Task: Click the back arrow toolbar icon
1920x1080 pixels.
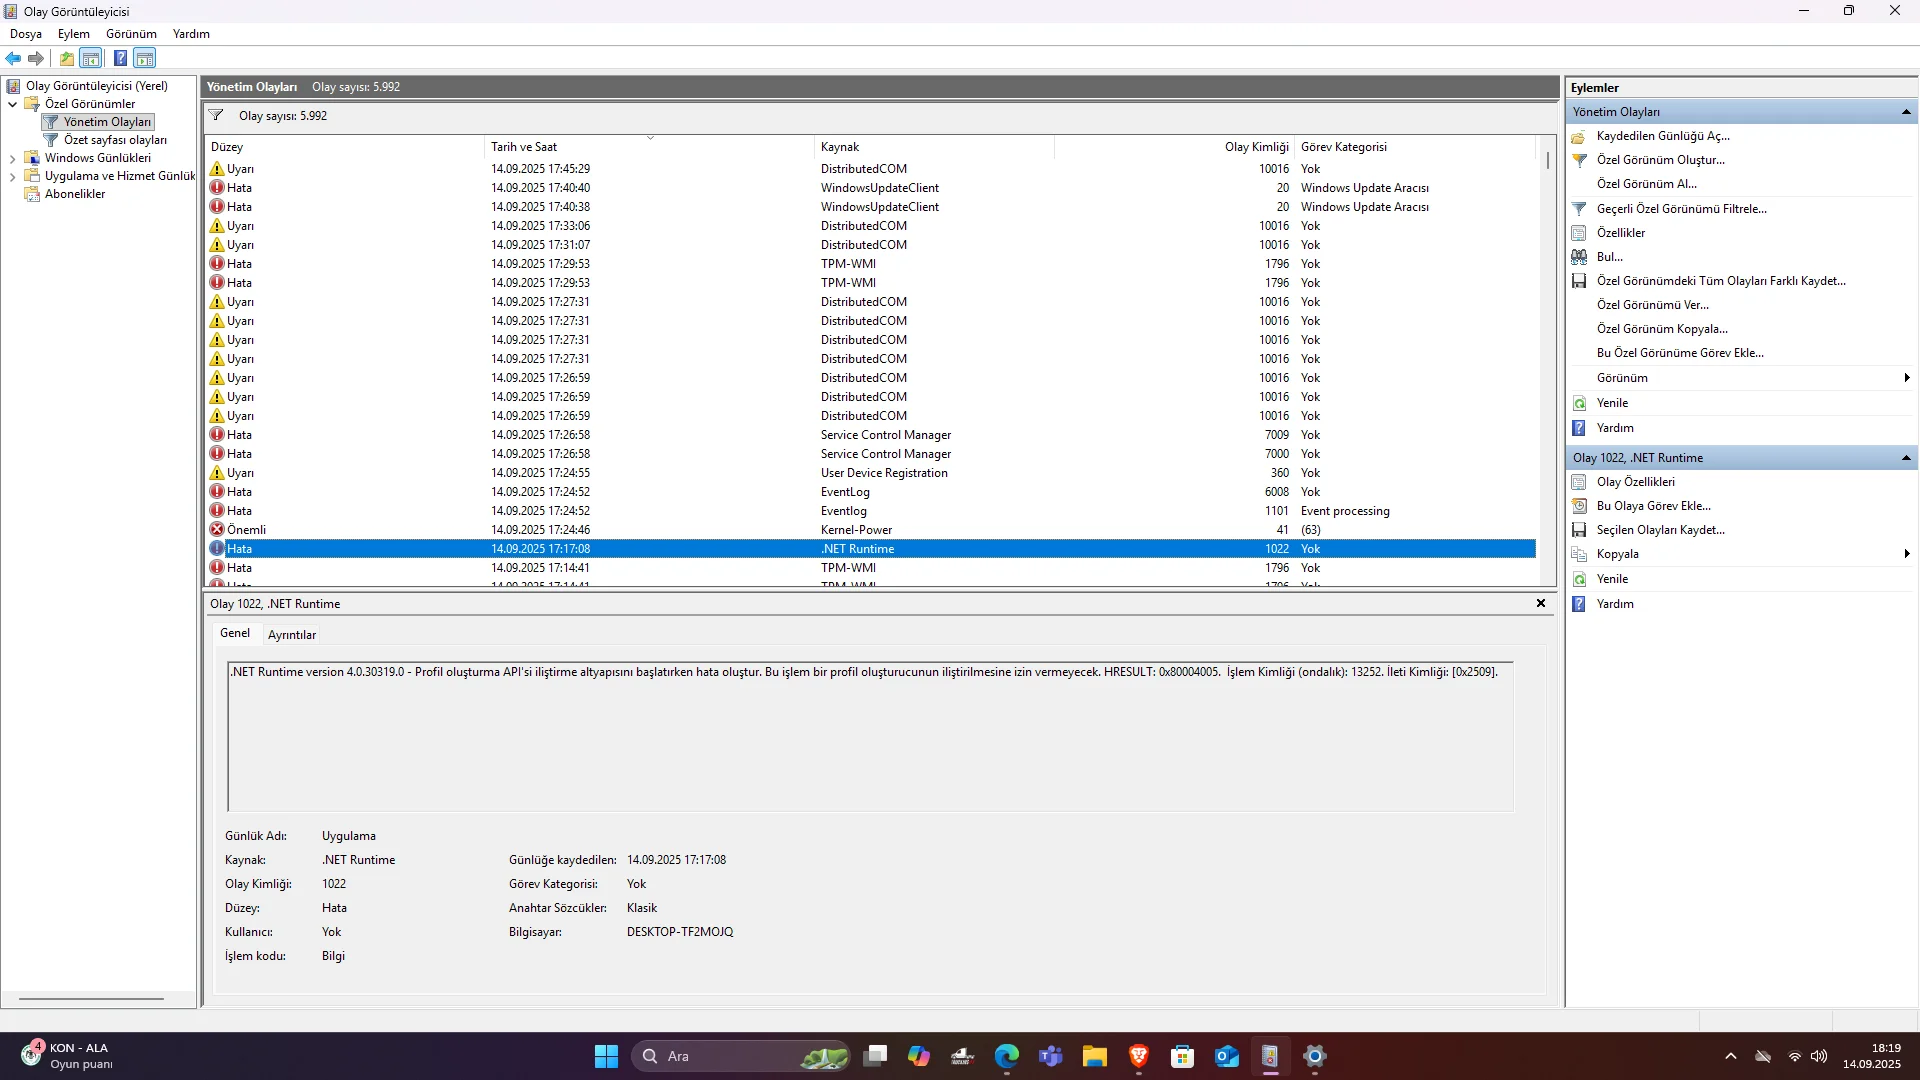Action: click(13, 58)
